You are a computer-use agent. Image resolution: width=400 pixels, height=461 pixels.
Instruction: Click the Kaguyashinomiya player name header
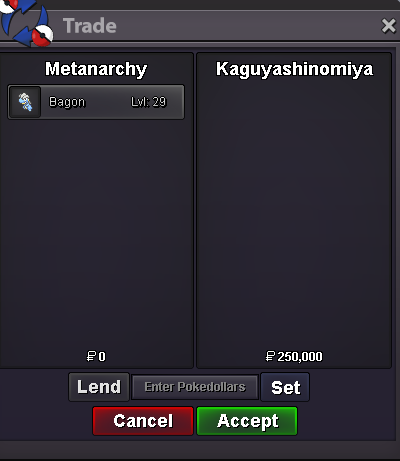click(x=294, y=69)
